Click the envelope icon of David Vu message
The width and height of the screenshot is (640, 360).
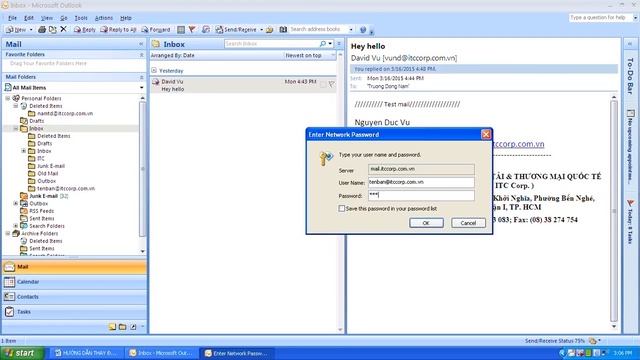[156, 82]
